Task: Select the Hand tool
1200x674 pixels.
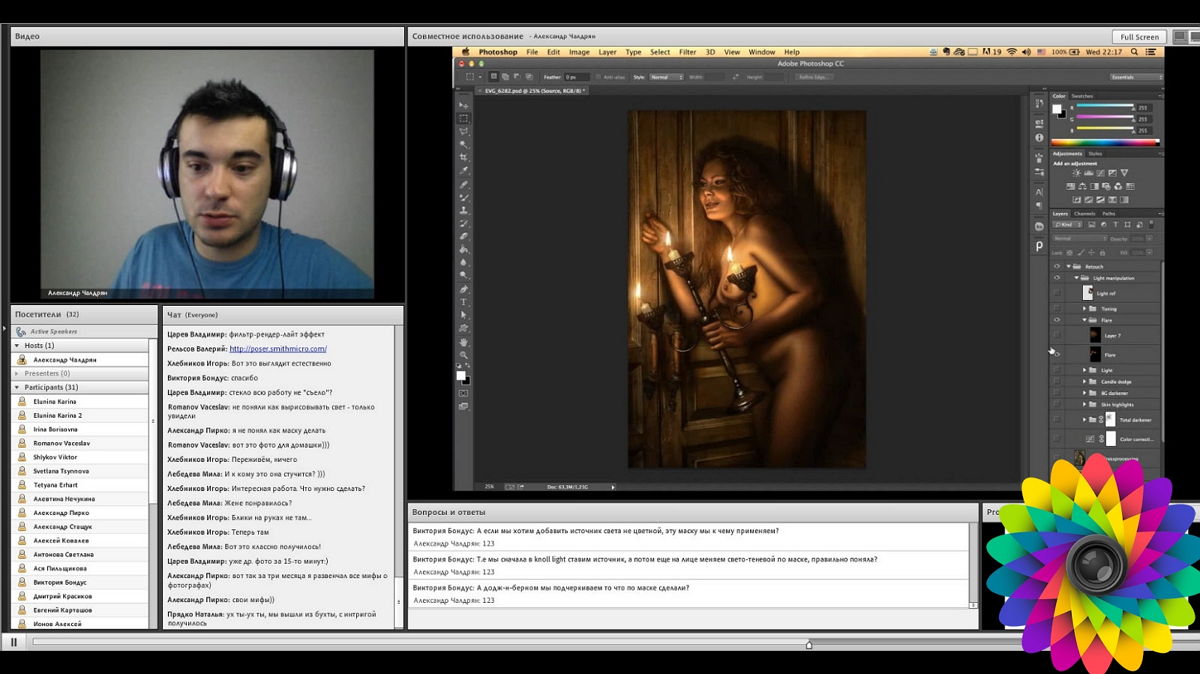Action: (463, 341)
